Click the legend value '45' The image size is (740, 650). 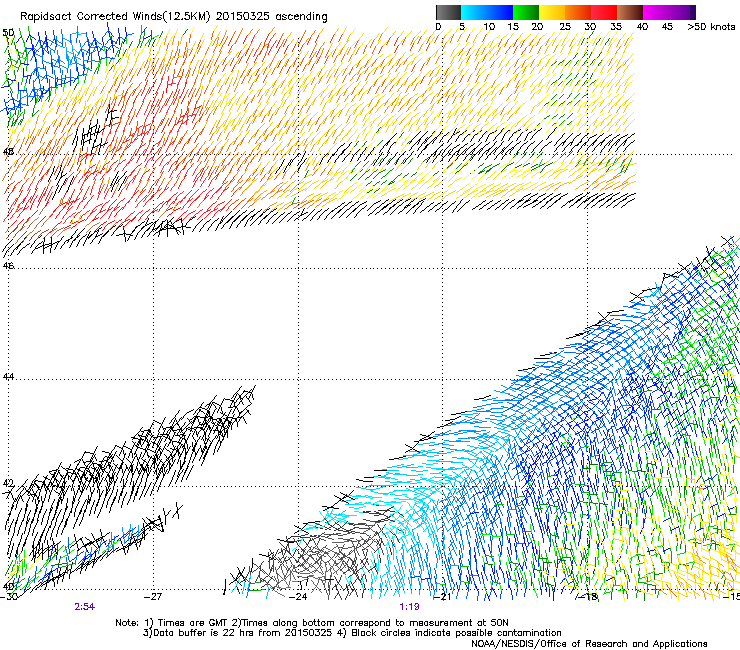(667, 26)
